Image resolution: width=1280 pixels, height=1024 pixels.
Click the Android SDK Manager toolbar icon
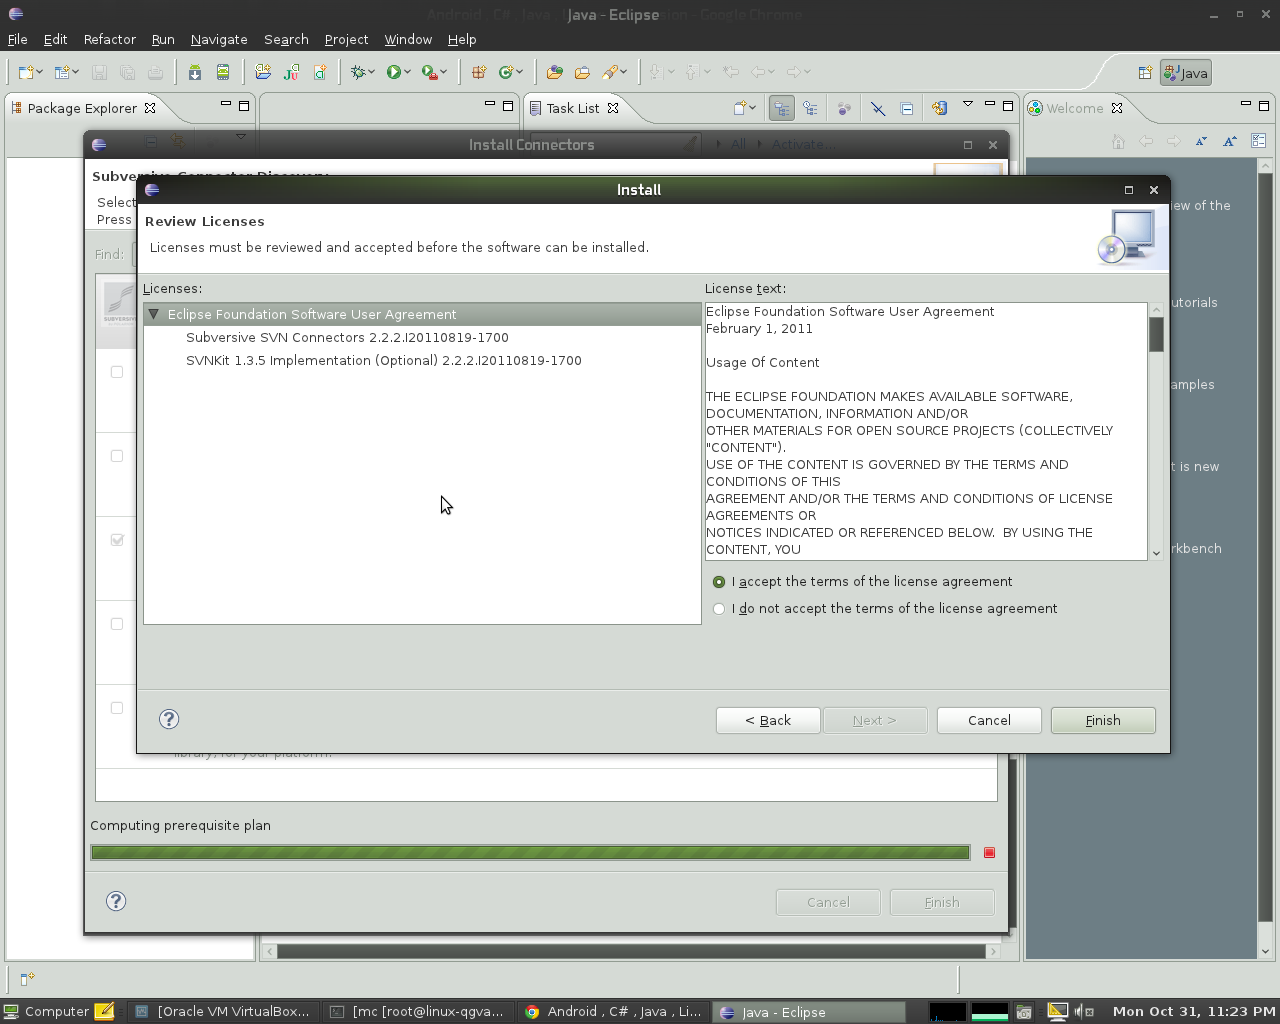click(x=195, y=72)
